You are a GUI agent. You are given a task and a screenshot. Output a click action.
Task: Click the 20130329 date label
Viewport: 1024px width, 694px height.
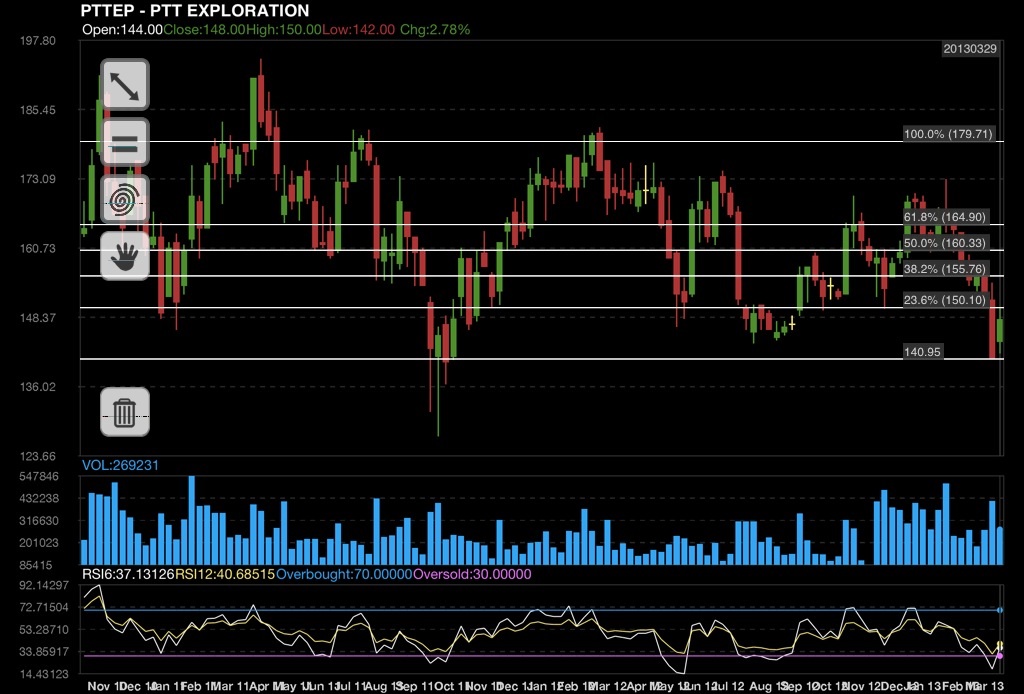(970, 49)
